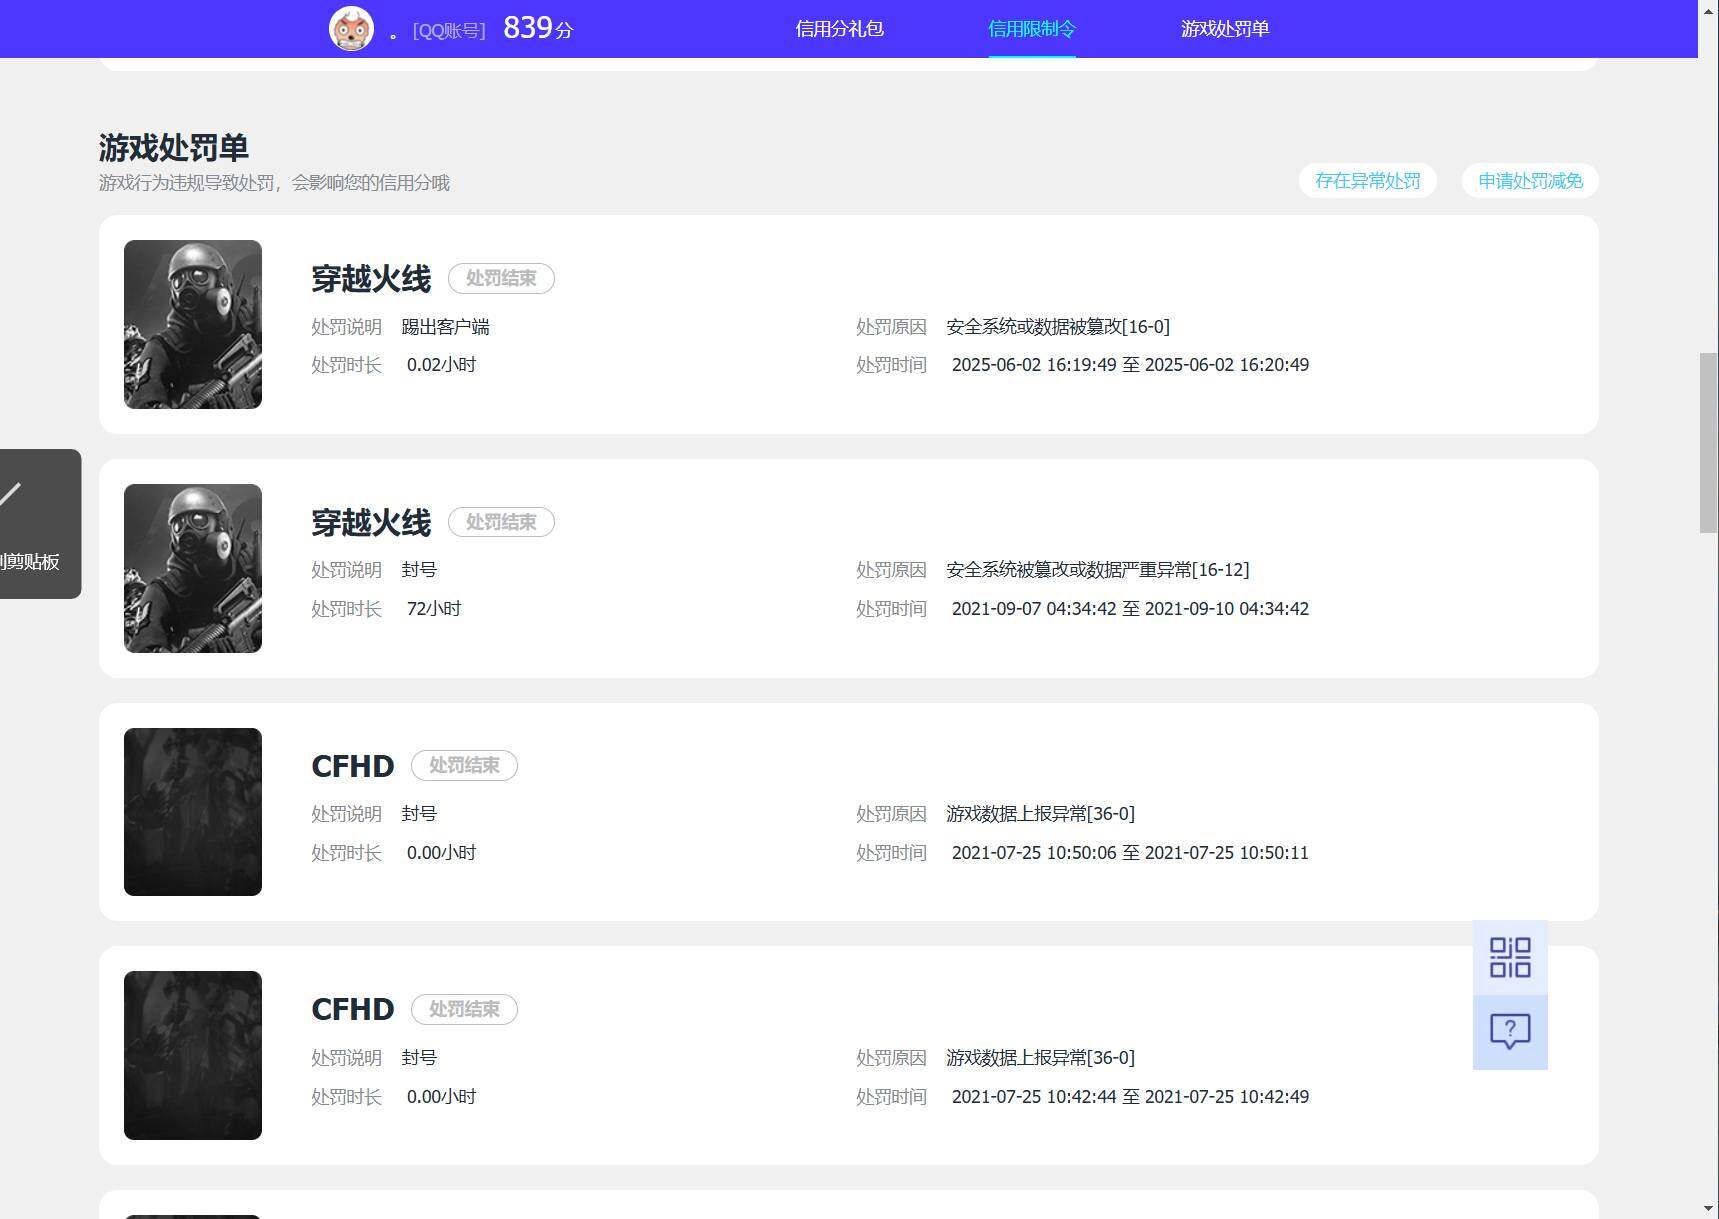Click the 穿越火线 title on the 72小时 card
Image resolution: width=1719 pixels, height=1219 pixels.
(371, 523)
